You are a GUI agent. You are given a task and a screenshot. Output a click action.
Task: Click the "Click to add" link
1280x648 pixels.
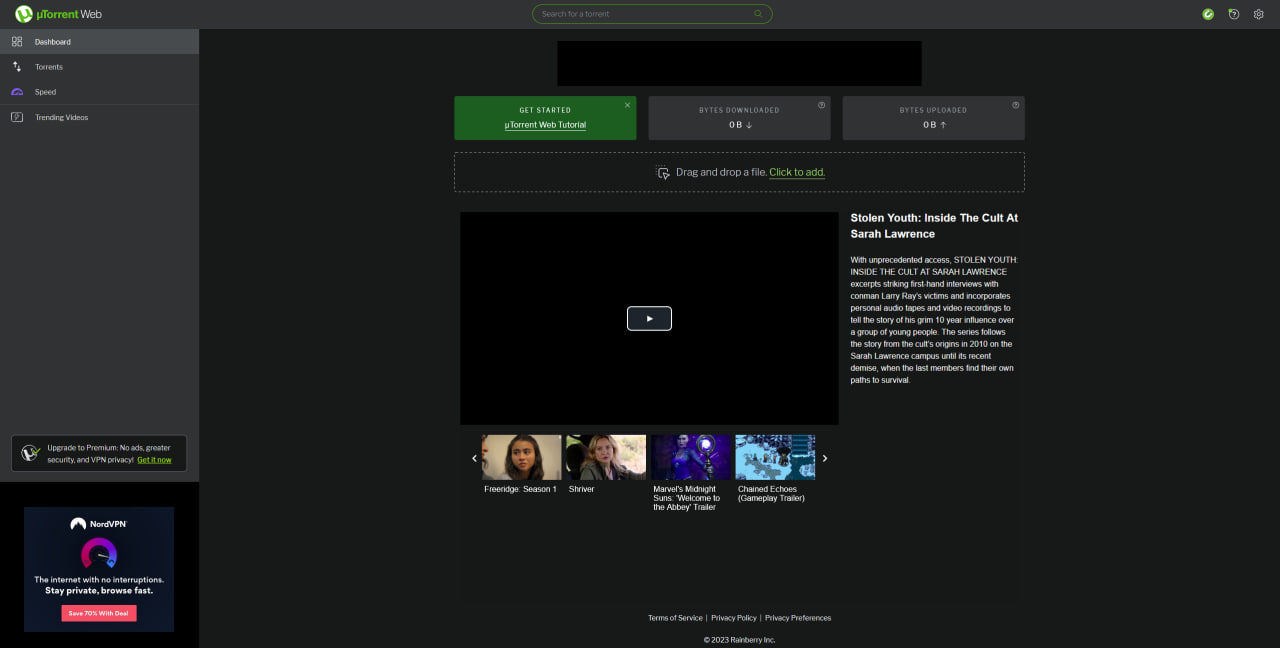(797, 172)
